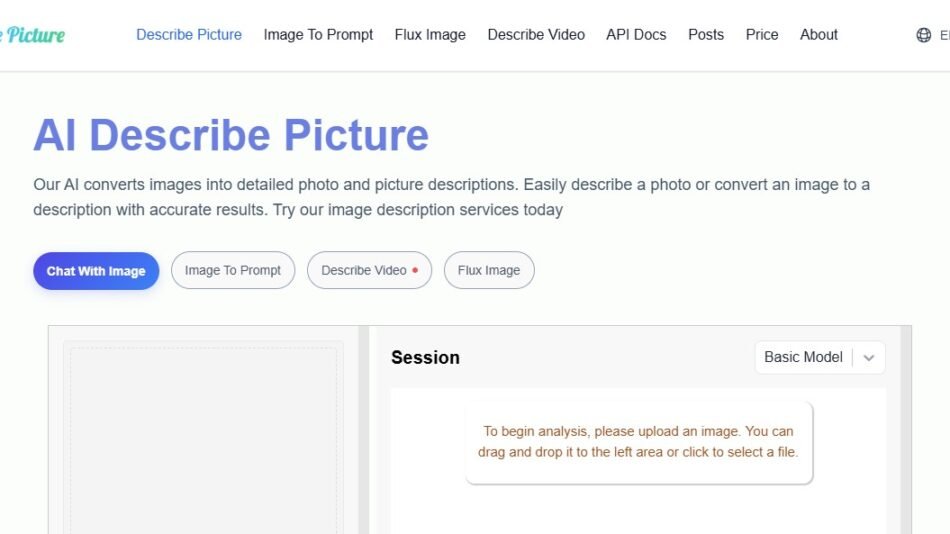This screenshot has height=534, width=950.
Task: Click the AI Describe Picture heading
Action: (231, 135)
